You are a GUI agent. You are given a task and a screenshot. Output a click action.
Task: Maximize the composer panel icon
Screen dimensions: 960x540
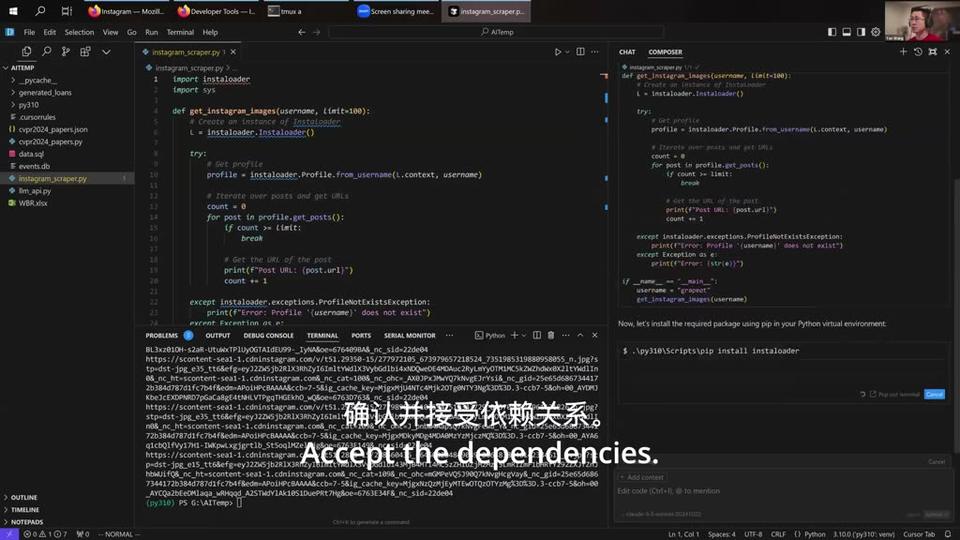click(932, 52)
